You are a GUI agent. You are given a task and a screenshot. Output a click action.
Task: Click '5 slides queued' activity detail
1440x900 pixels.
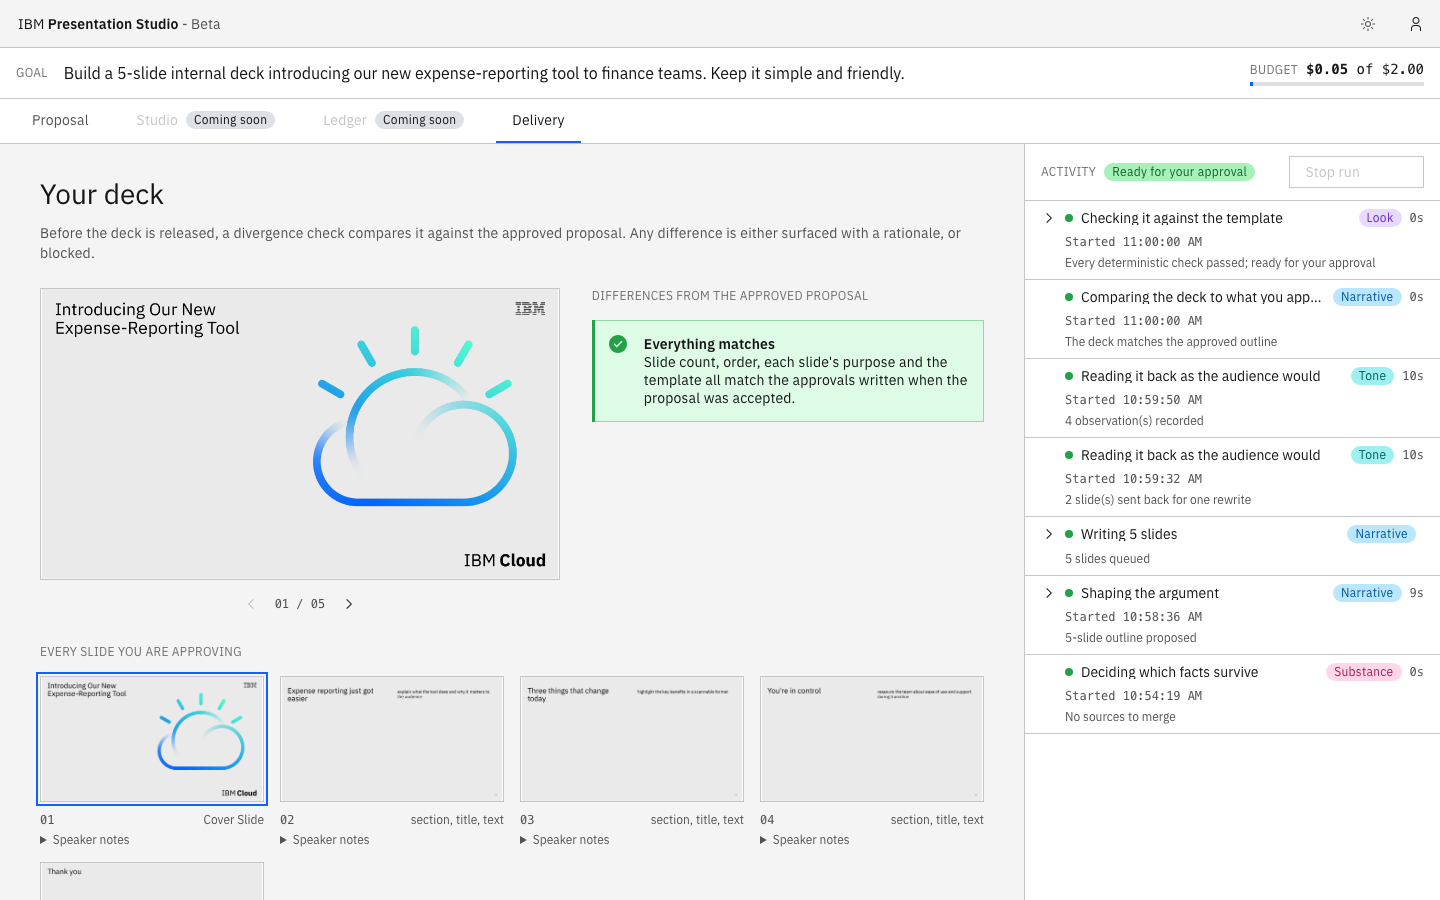(1107, 559)
